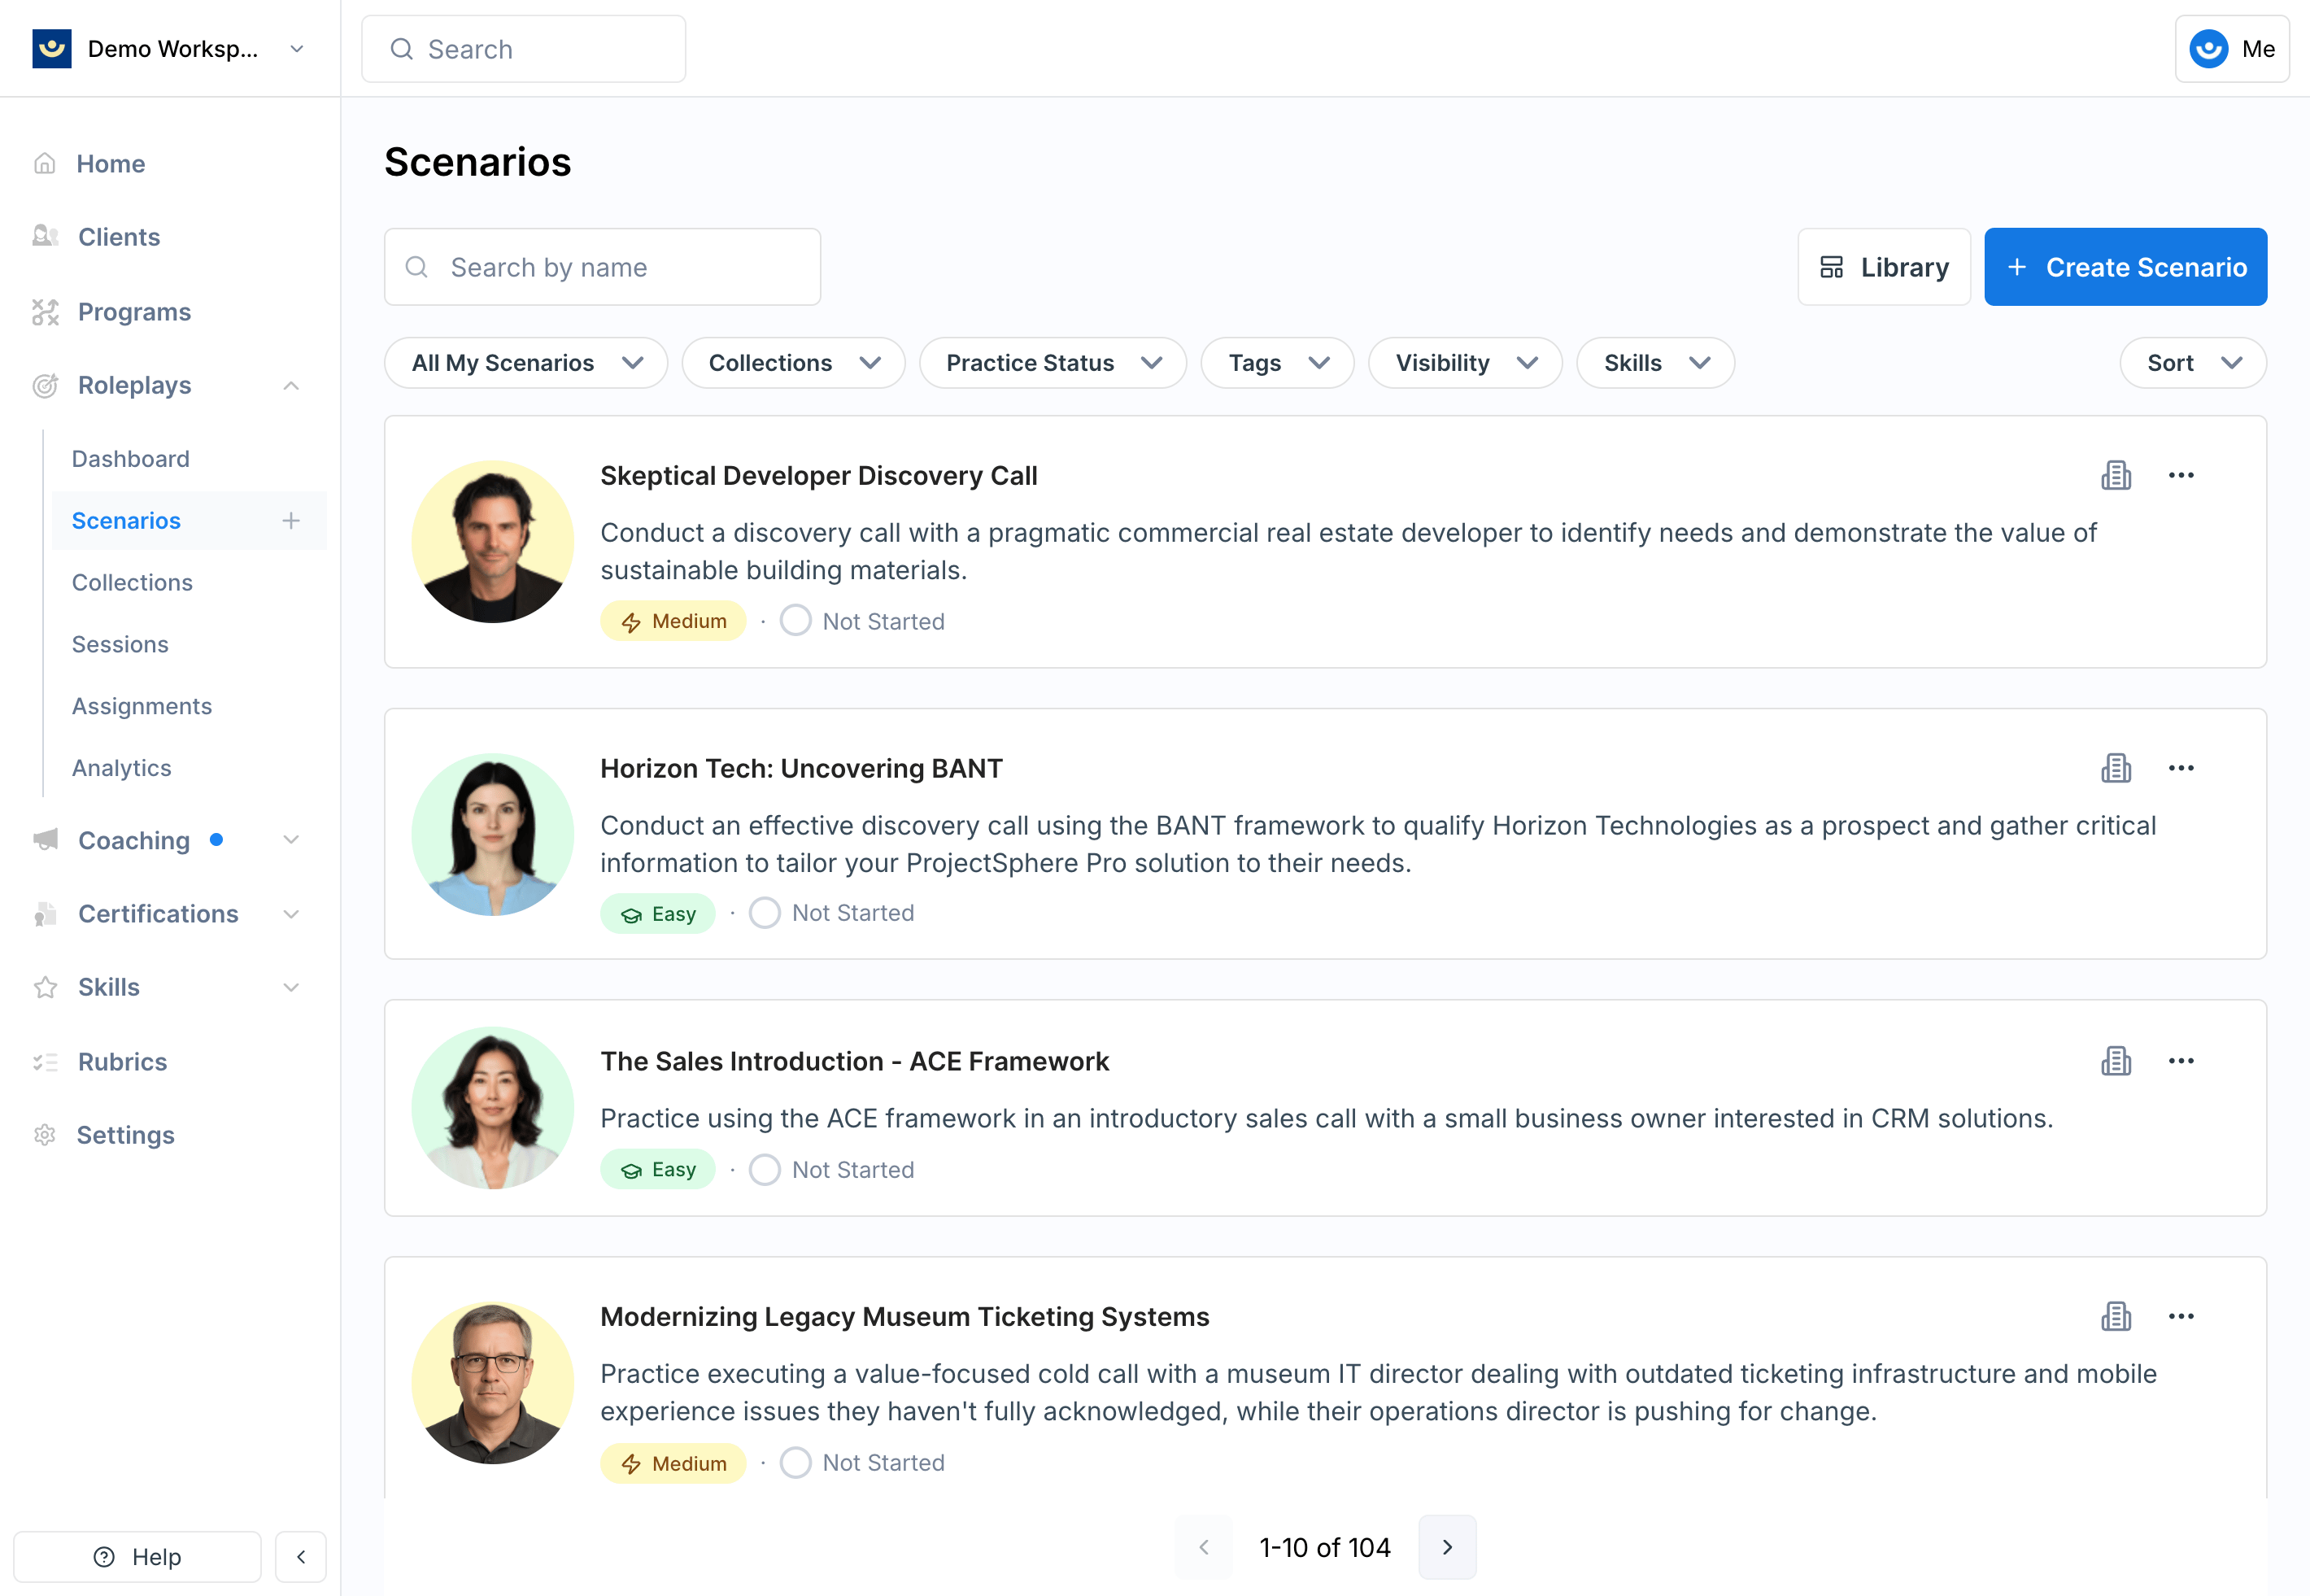The height and width of the screenshot is (1596, 2310).
Task: Collapse the sidebar with arrow button
Action: coord(301,1557)
